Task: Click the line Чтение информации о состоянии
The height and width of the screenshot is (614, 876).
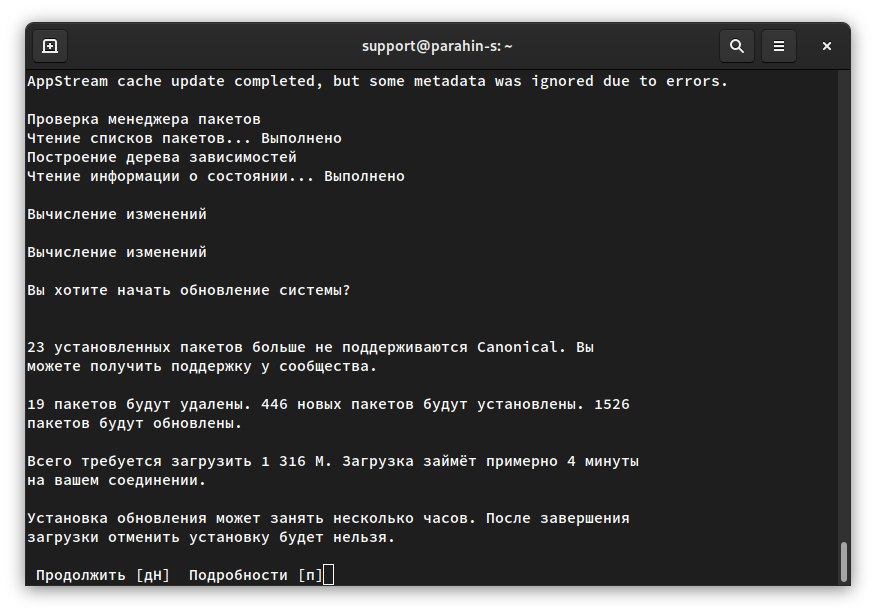Action: (216, 176)
